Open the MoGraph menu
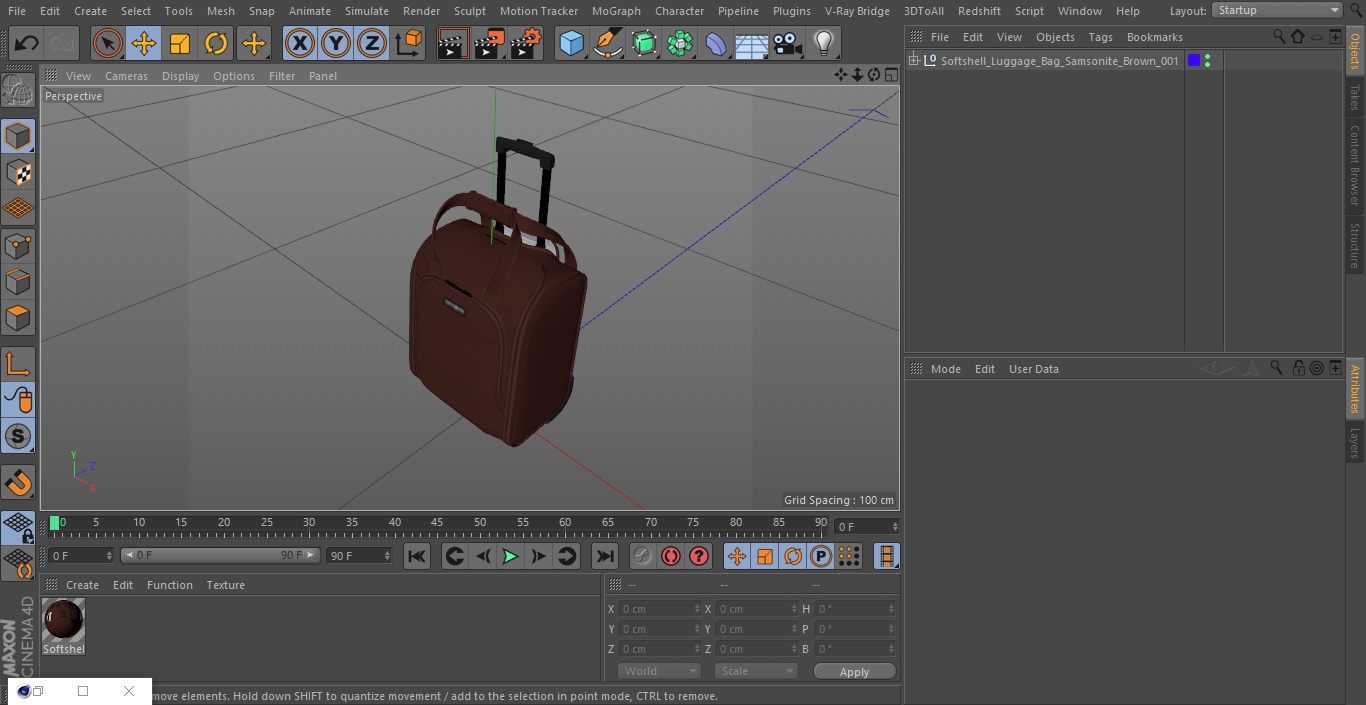1366x705 pixels. 616,11
